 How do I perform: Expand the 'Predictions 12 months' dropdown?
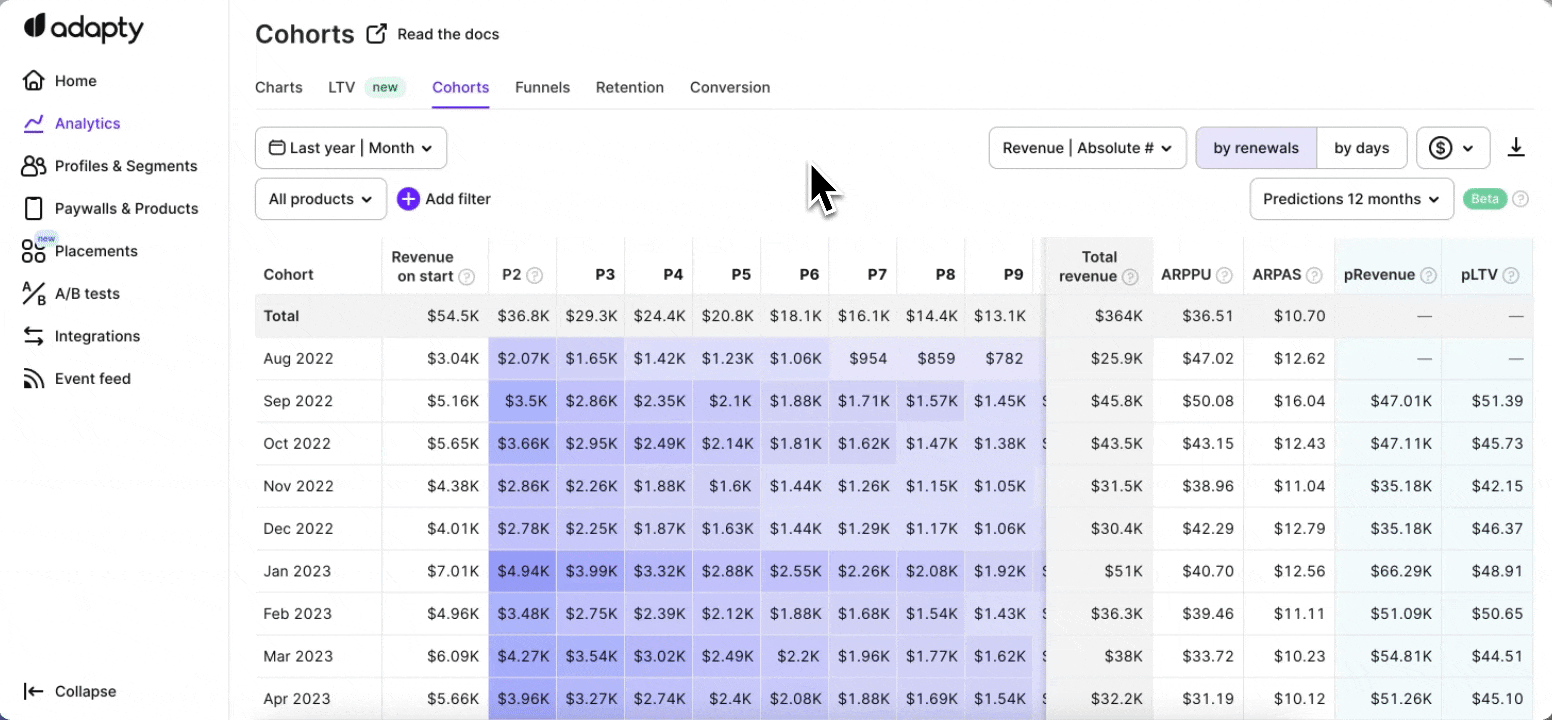click(x=1351, y=199)
